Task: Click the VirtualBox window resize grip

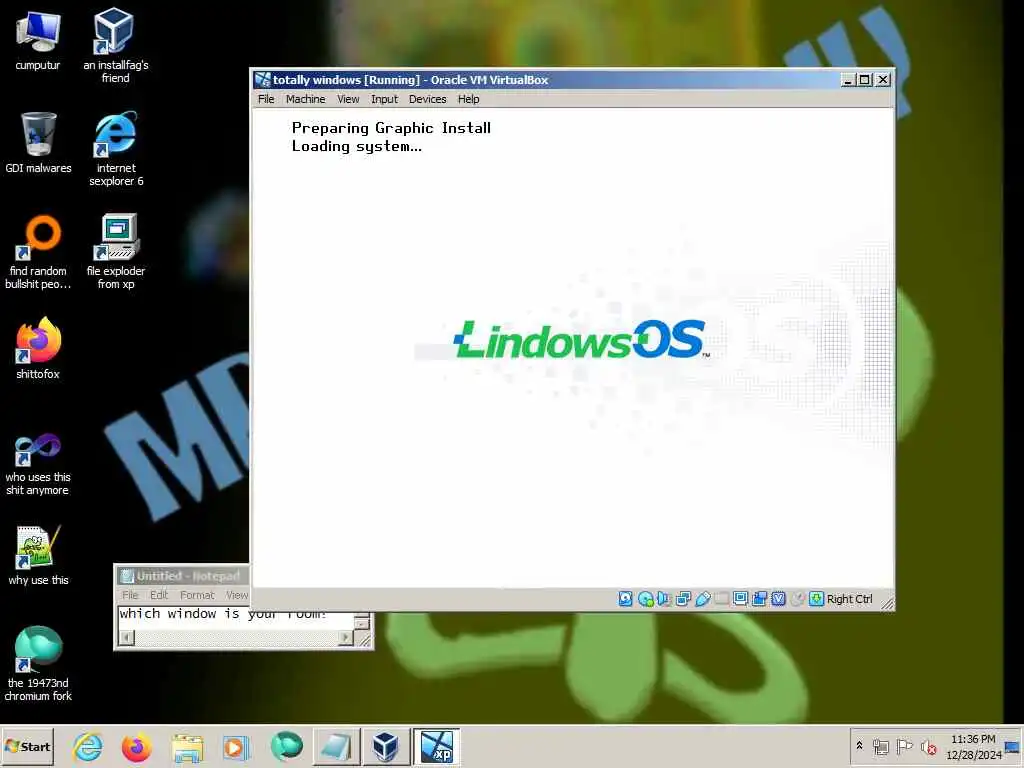Action: coord(887,603)
